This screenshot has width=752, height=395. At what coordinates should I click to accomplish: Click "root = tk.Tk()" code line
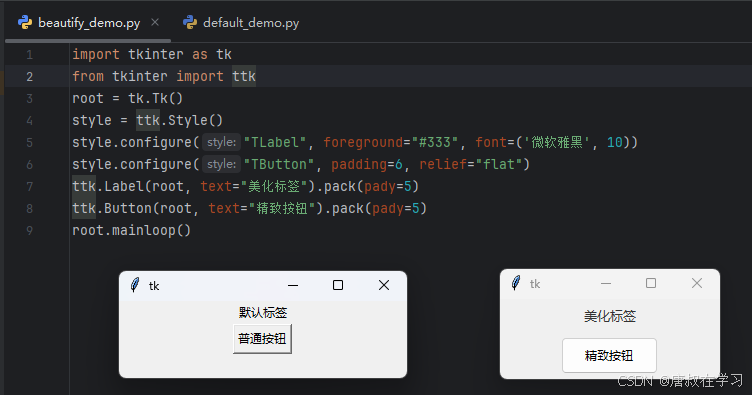tap(128, 98)
